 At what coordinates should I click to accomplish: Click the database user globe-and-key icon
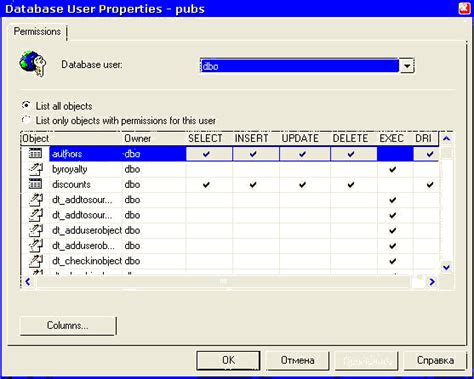tap(33, 64)
